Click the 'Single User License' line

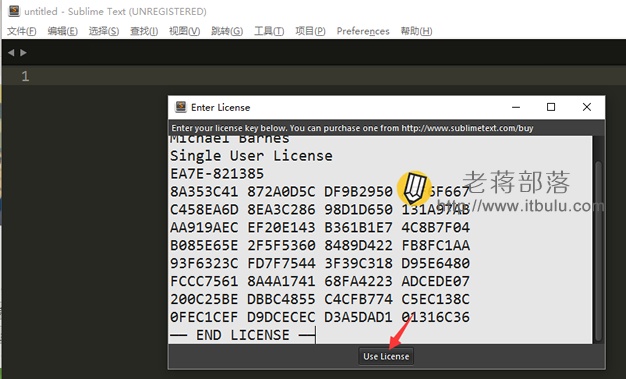(251, 156)
